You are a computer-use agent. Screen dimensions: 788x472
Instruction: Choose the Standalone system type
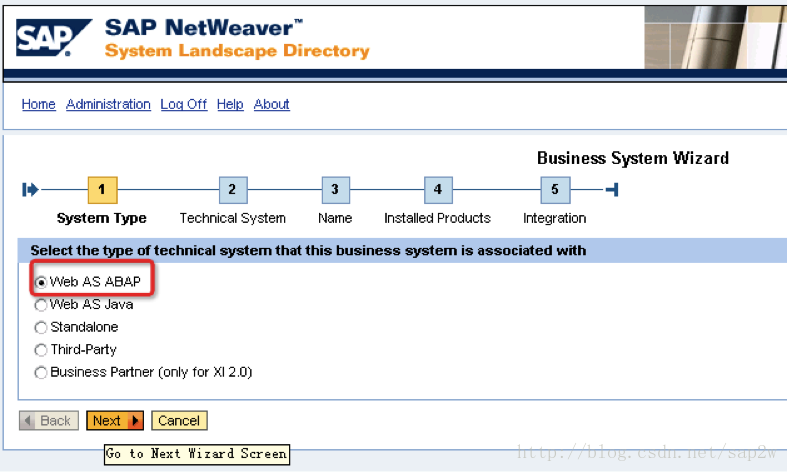41,328
